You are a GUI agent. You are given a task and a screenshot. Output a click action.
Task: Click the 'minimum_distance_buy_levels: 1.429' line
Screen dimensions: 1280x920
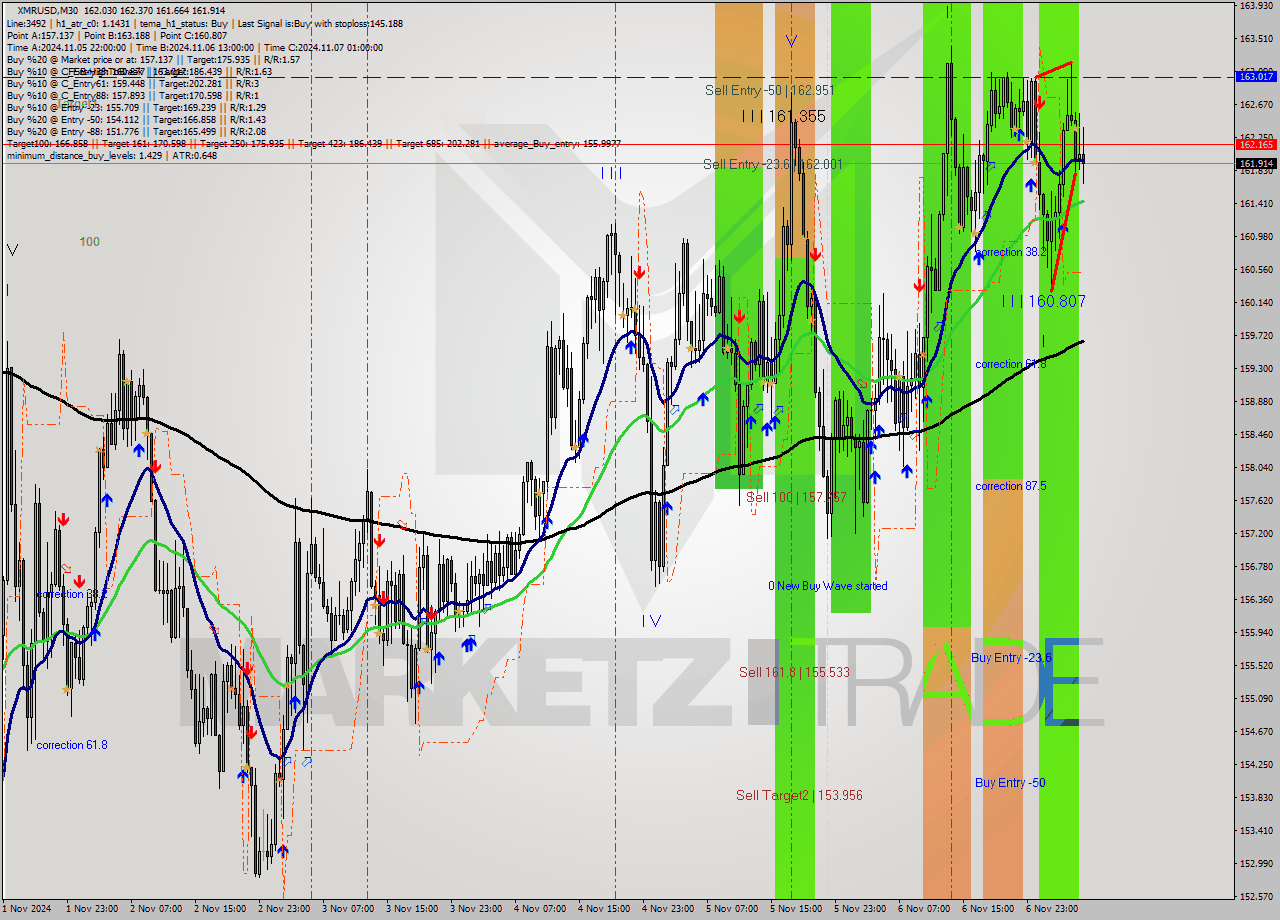point(111,155)
